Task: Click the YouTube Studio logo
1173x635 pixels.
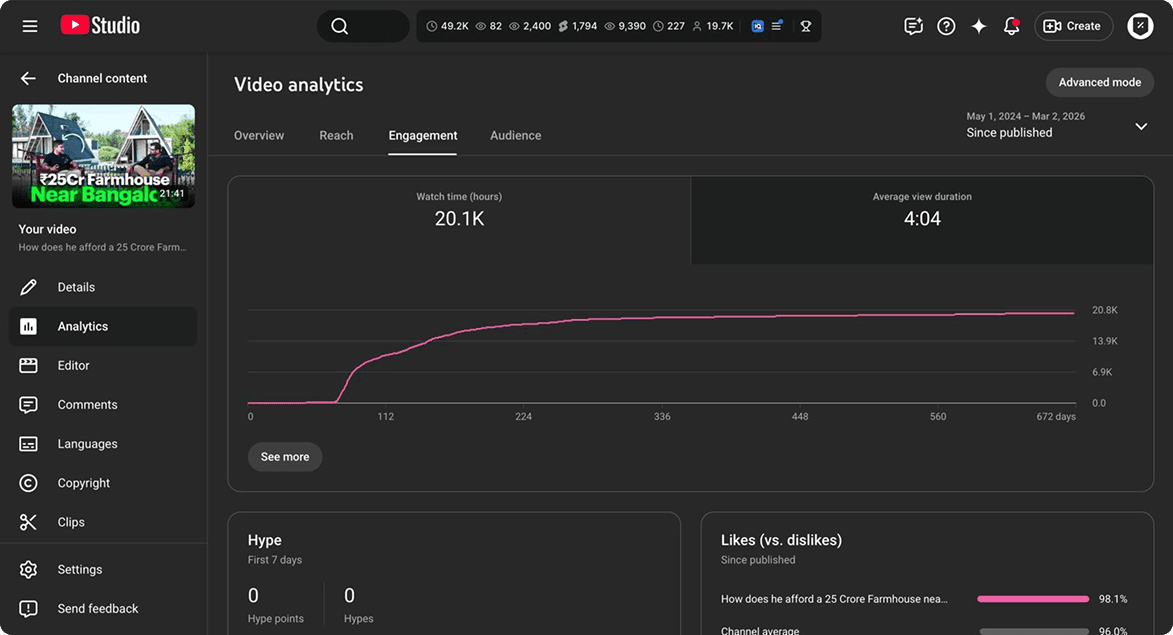Action: [100, 25]
